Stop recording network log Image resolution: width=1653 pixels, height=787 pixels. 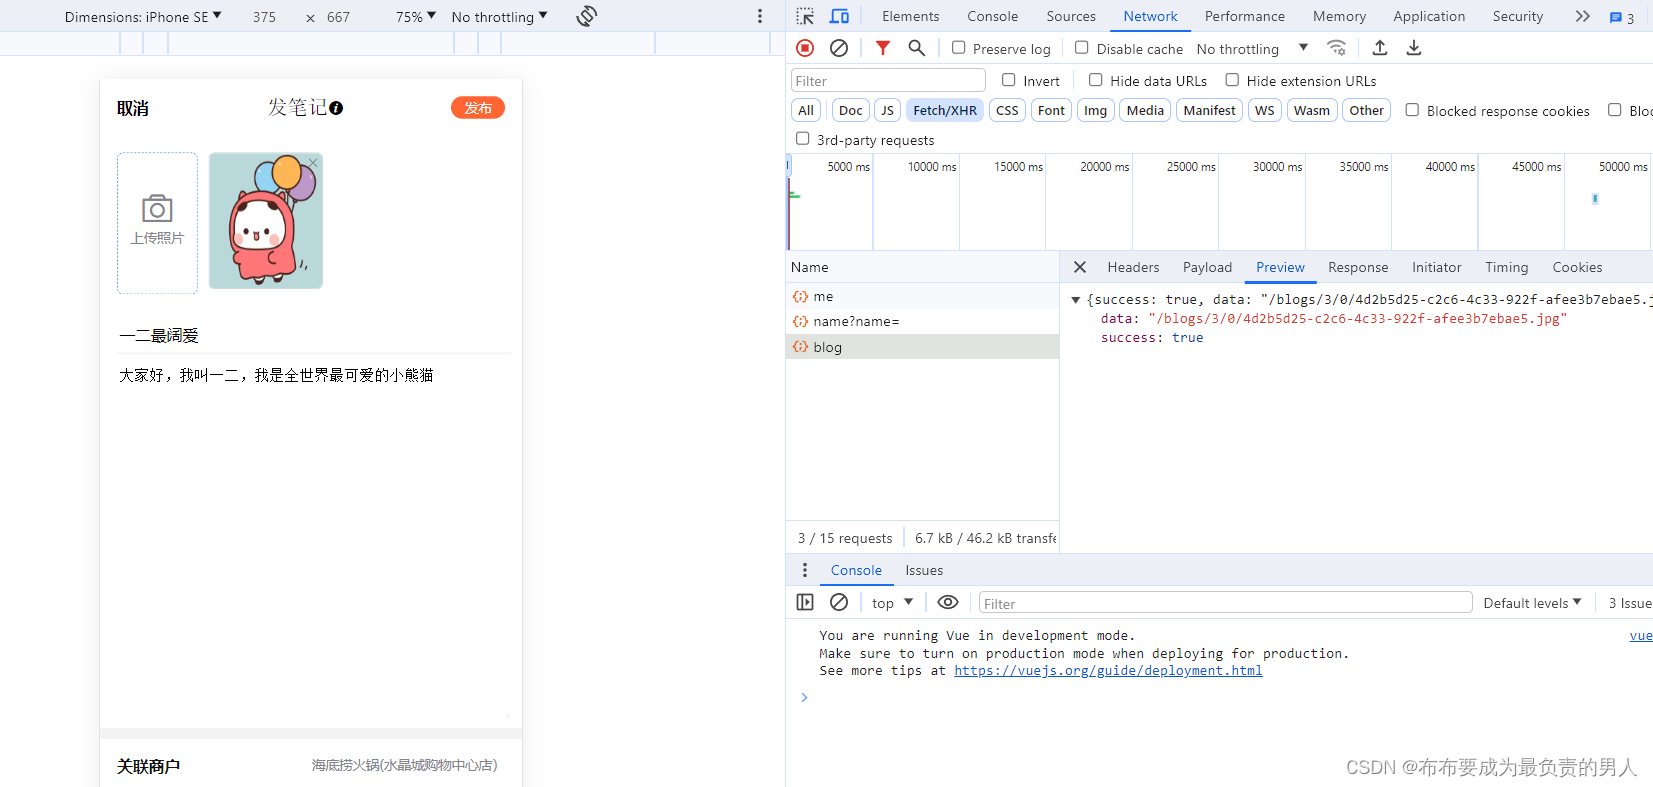805,48
